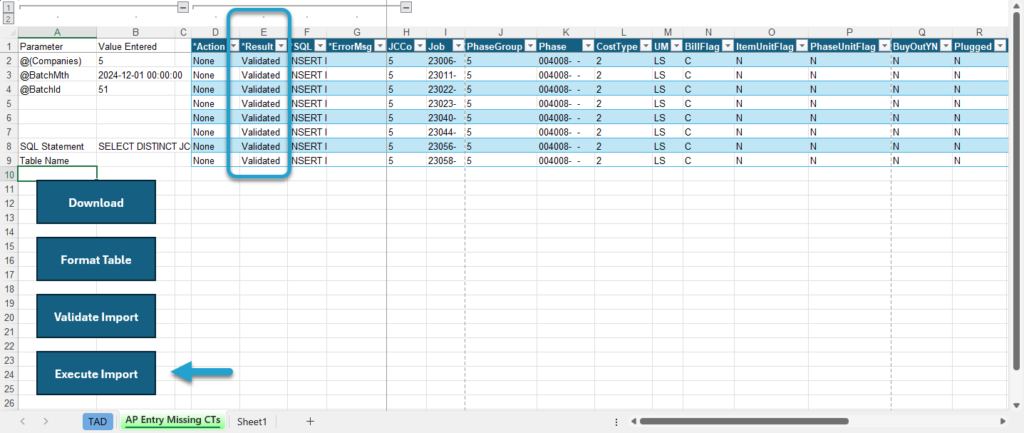Select Job cell 23056-
Viewport: 1024px width, 433px height.
445,146
